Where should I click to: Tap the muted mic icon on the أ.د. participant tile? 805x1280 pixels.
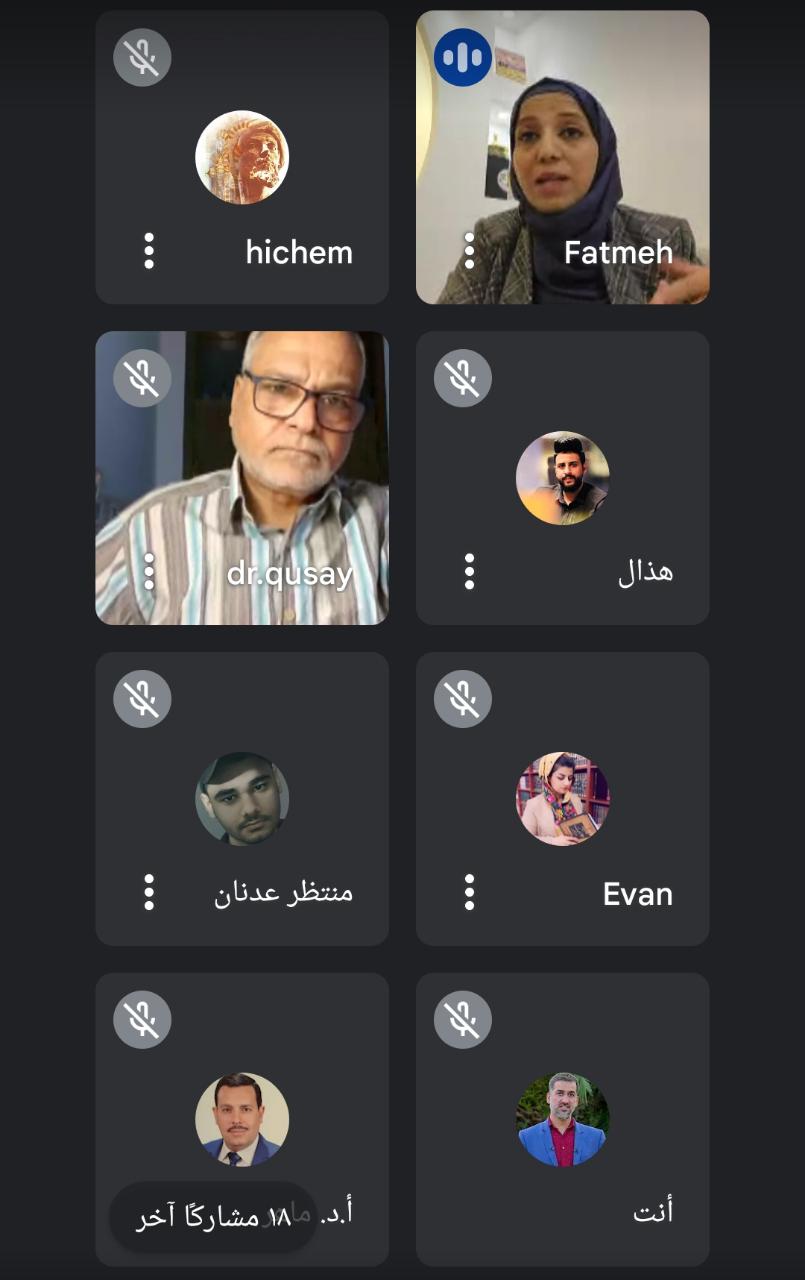click(142, 1020)
